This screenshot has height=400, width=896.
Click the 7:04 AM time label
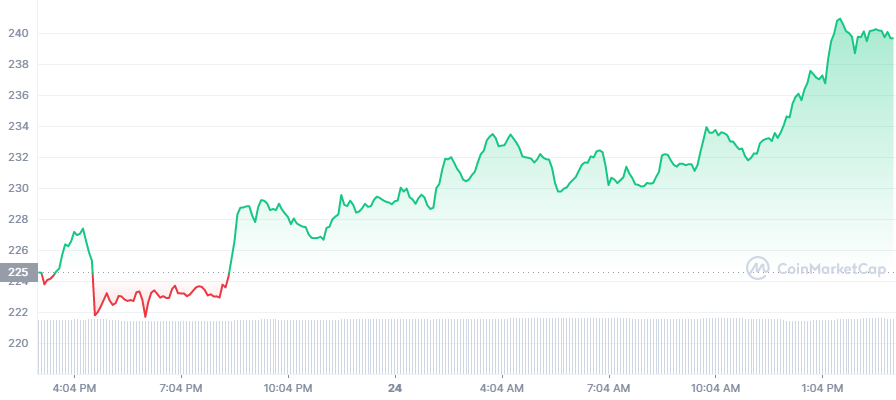coord(609,389)
